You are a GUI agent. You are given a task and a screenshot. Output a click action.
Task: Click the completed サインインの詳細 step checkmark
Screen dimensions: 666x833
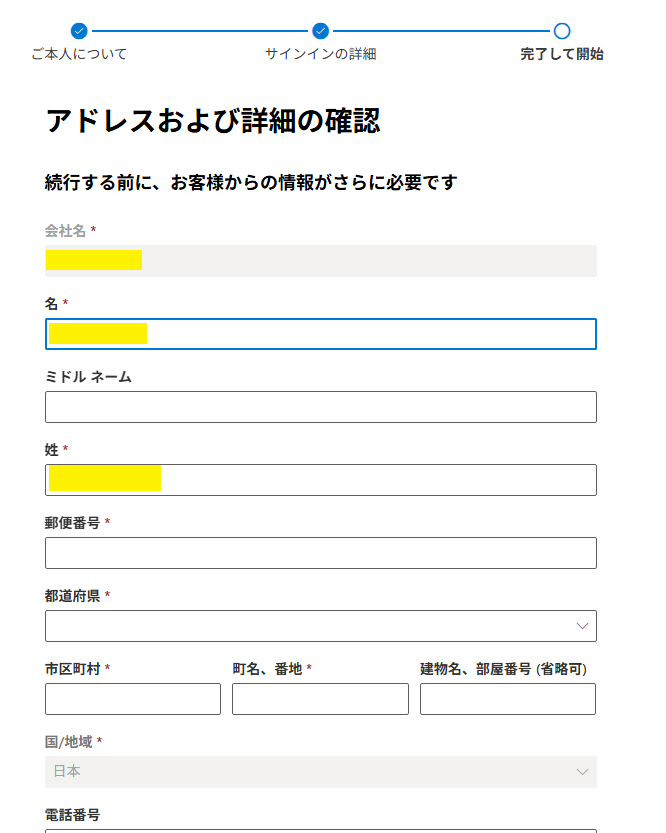coord(321,31)
